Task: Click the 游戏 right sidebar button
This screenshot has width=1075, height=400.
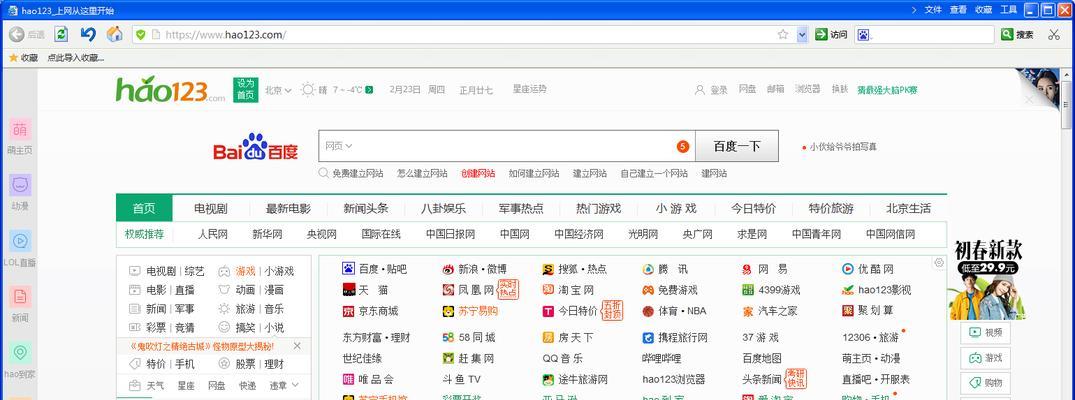Action: point(985,357)
